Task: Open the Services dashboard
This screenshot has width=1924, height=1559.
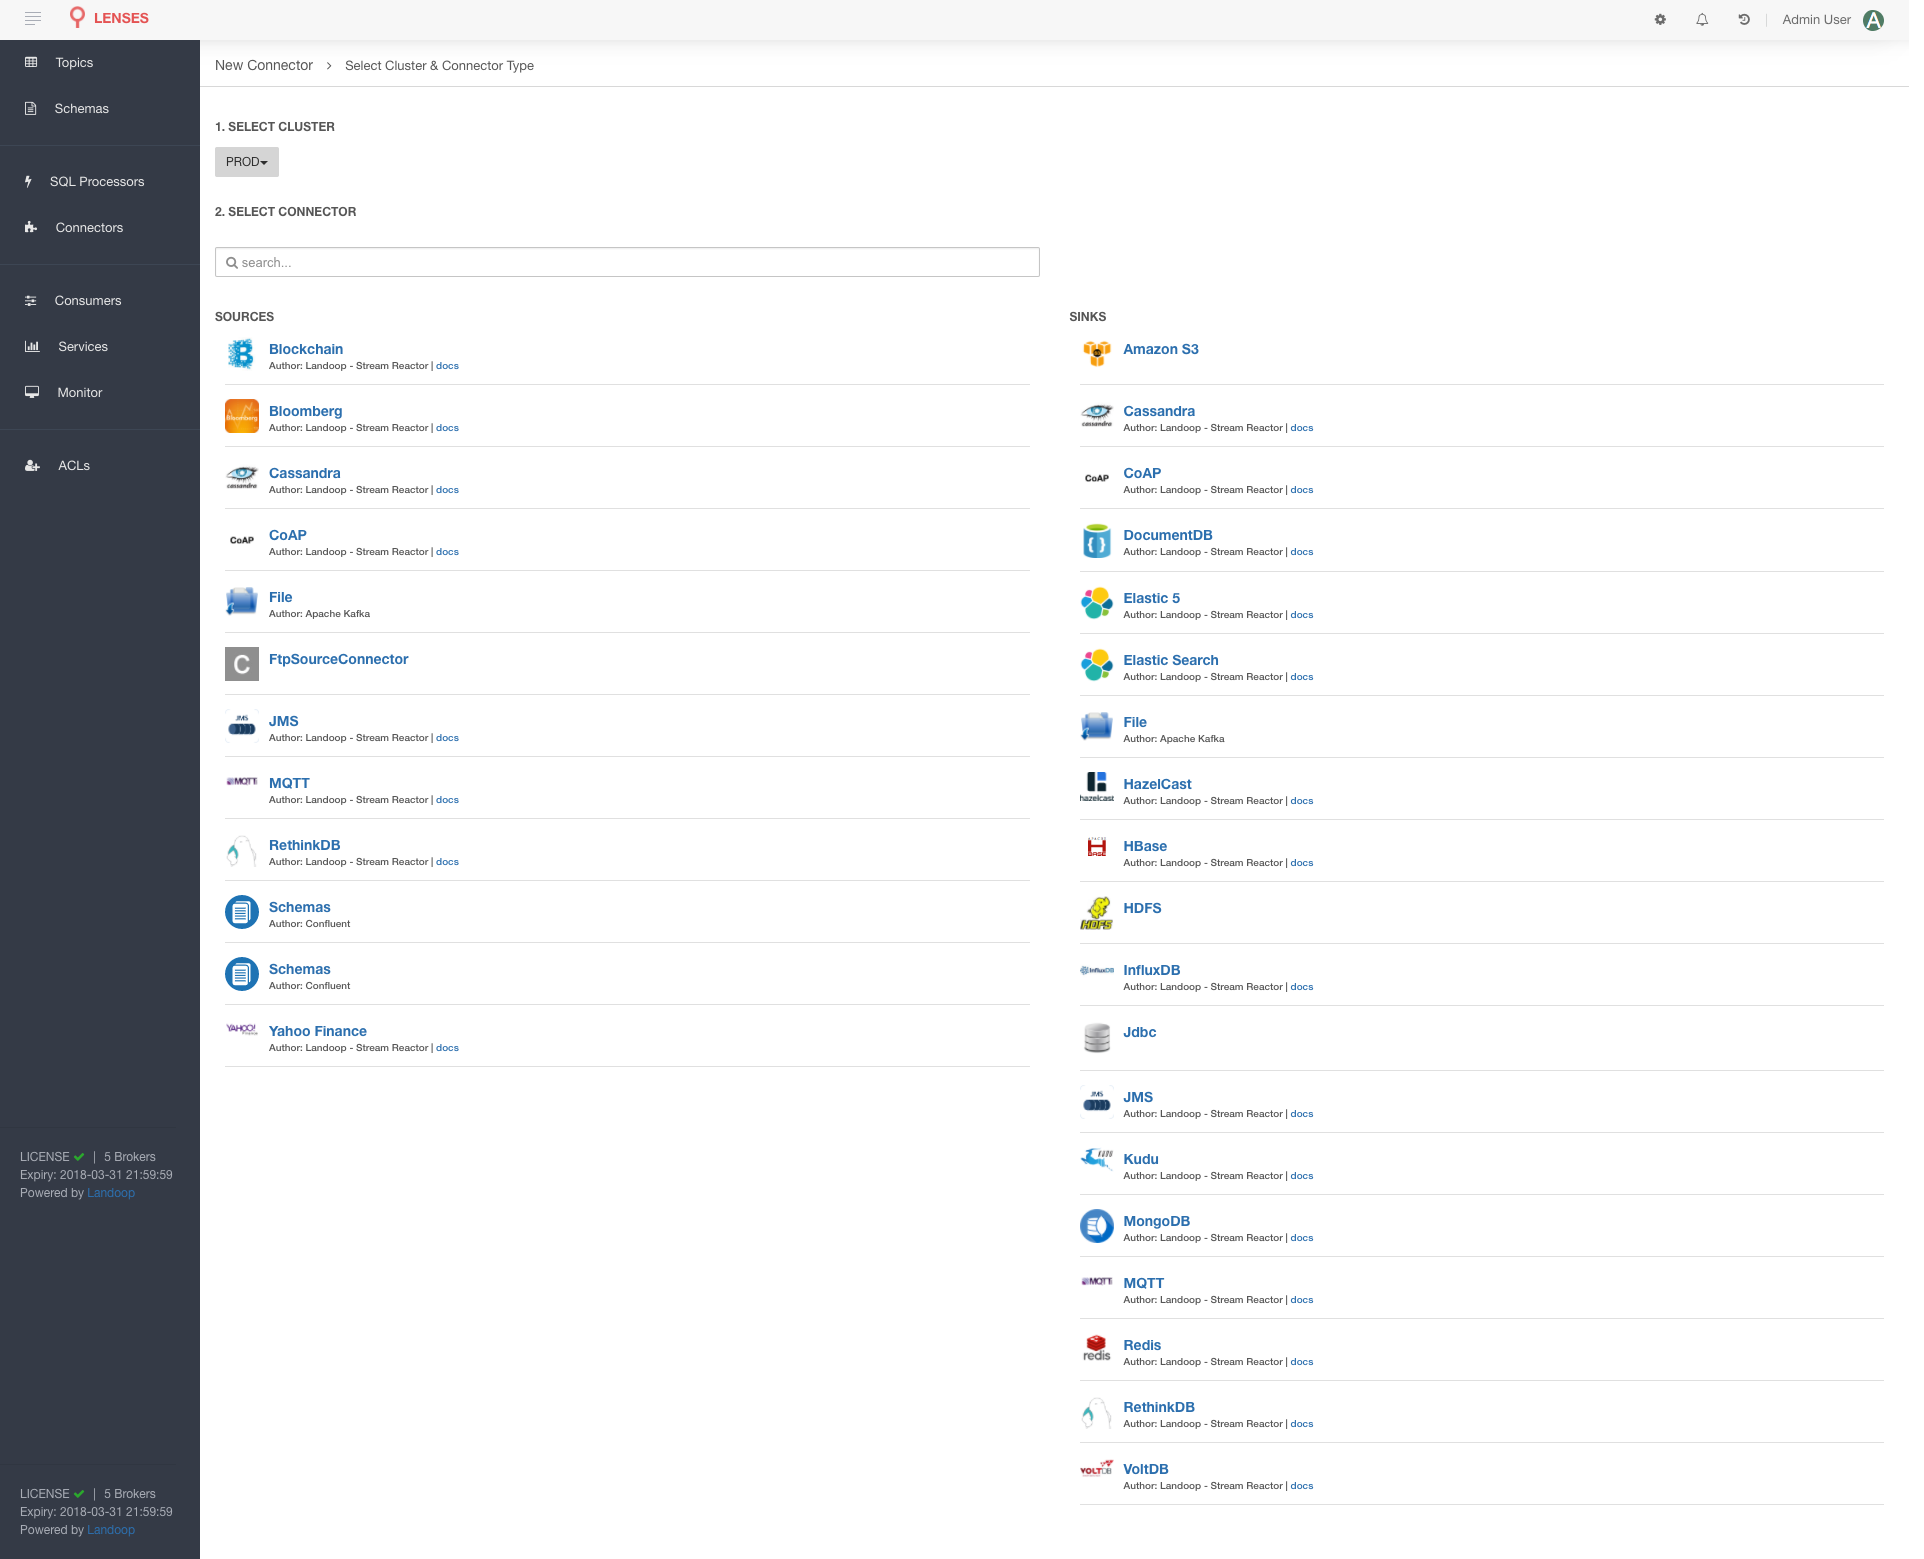Action: point(81,346)
